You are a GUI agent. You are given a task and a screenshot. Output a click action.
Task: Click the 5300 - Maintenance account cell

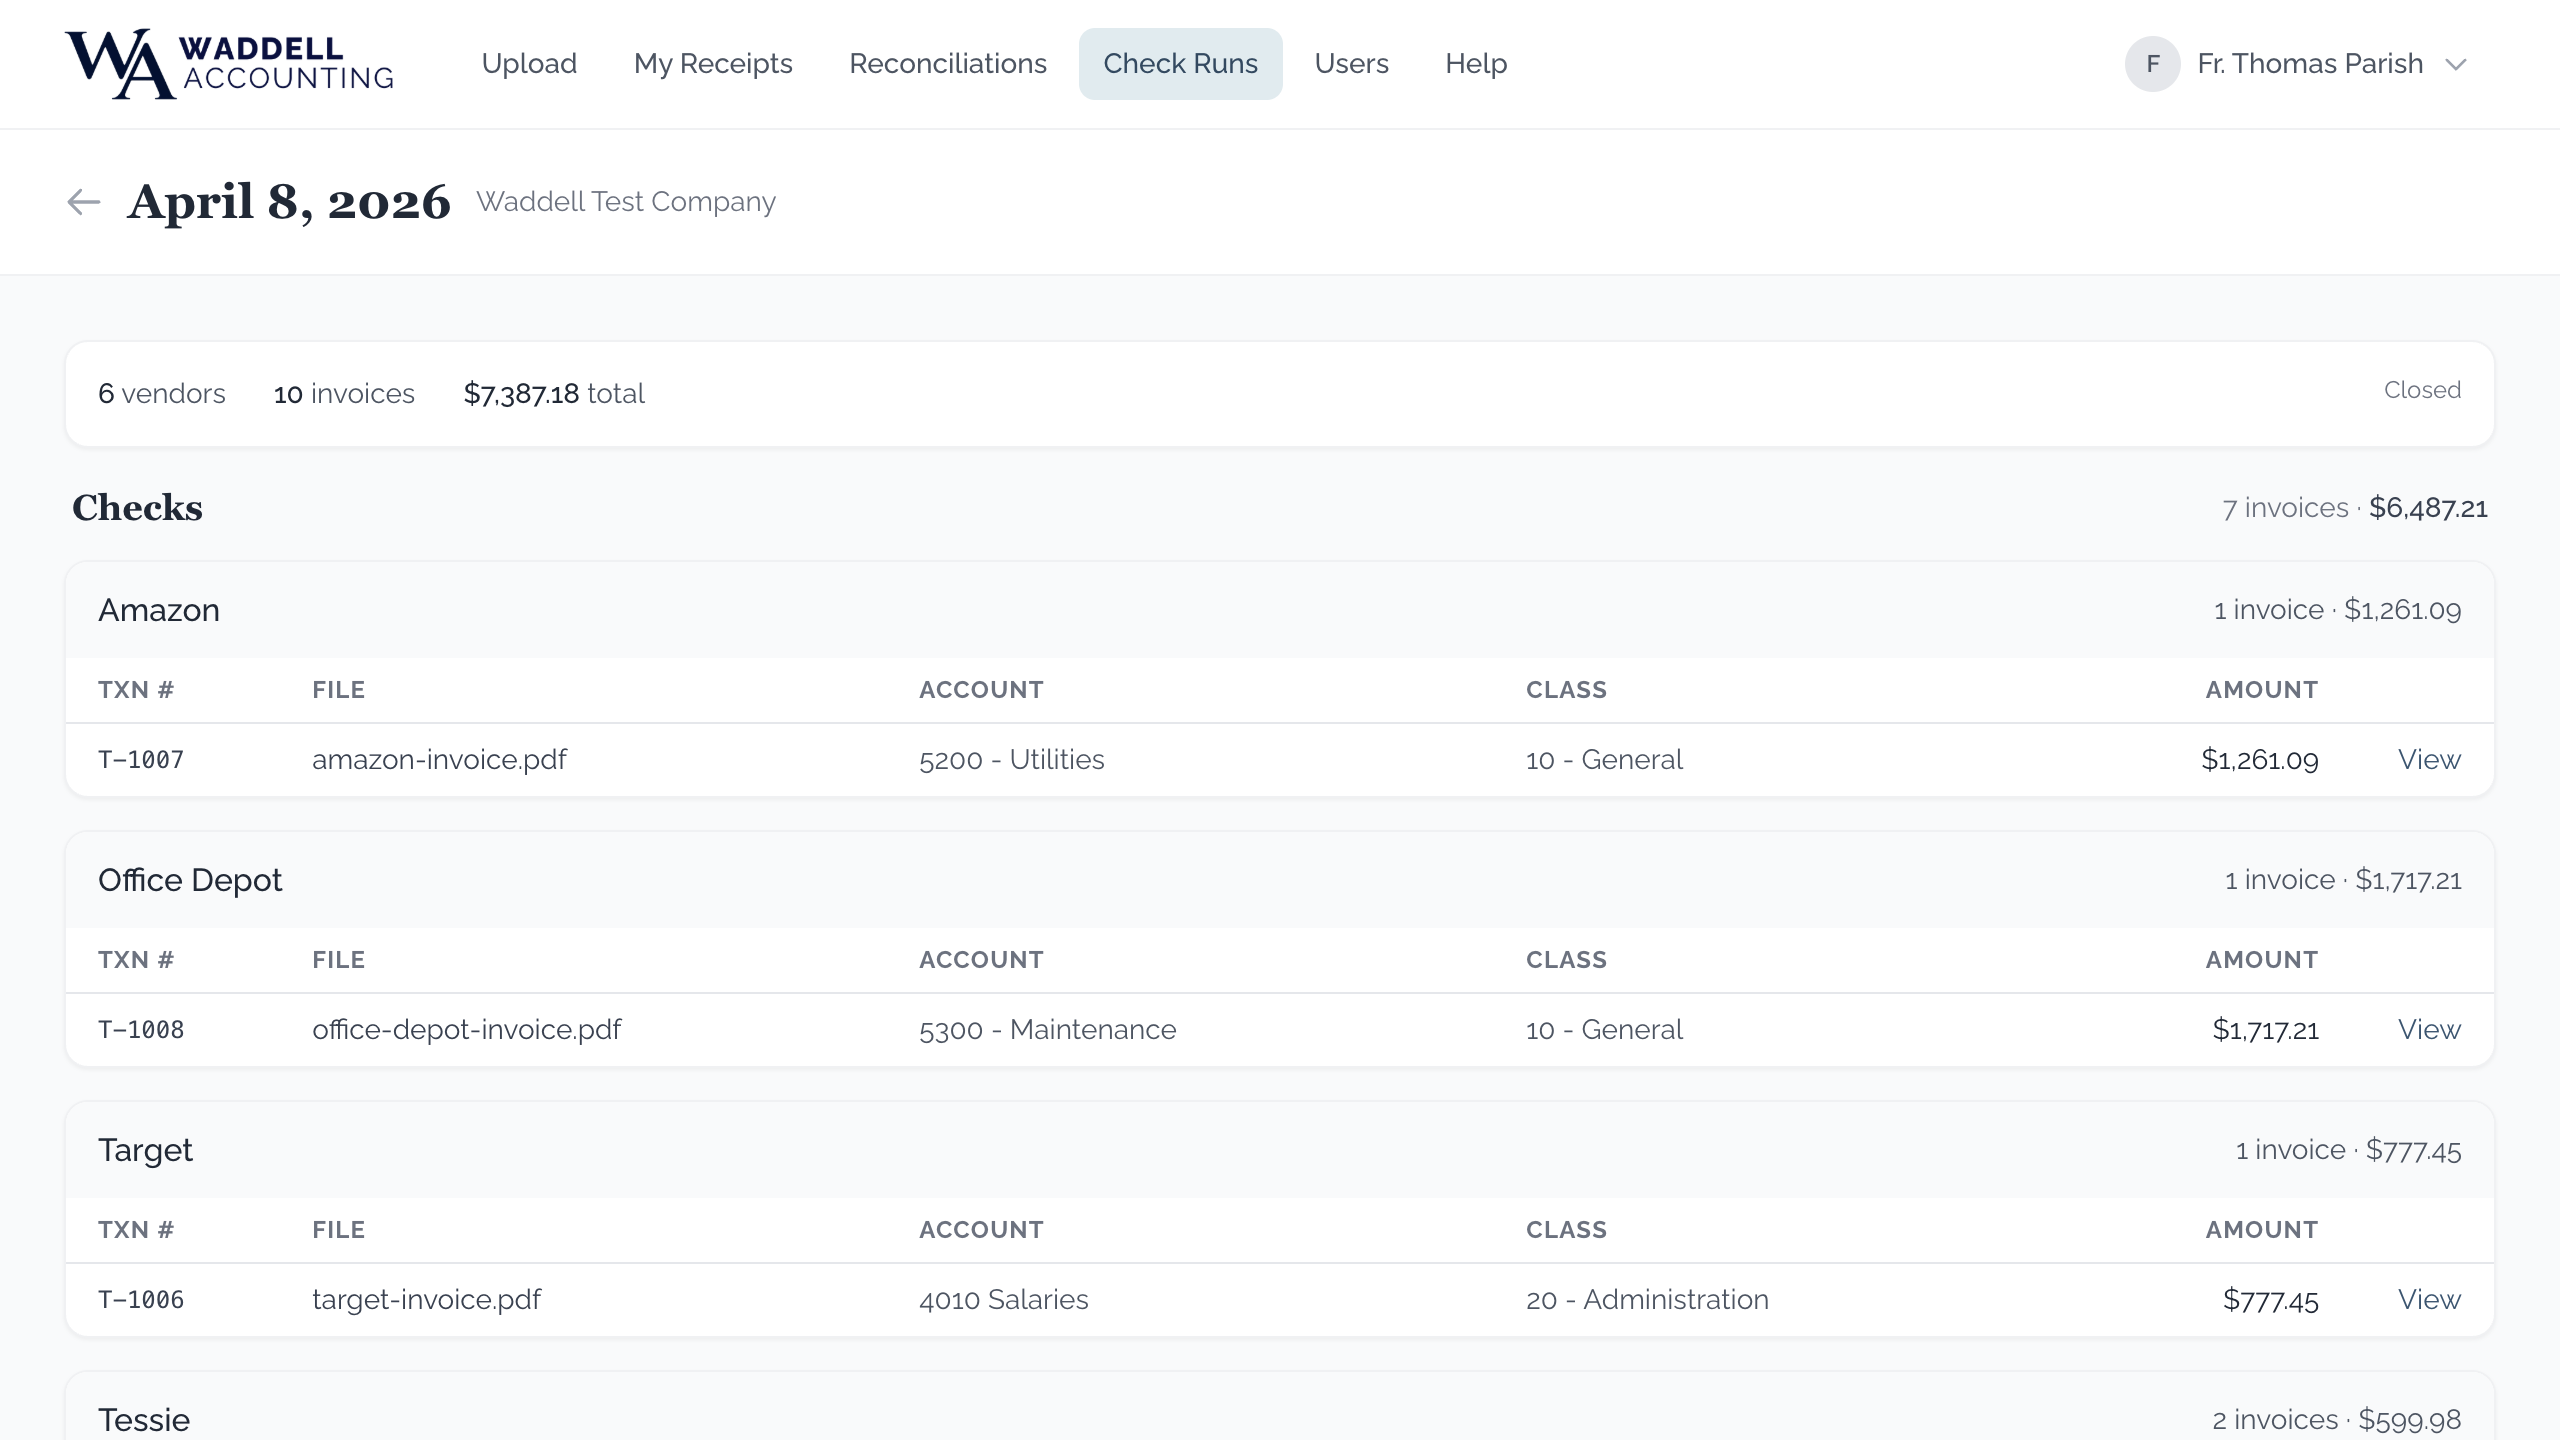[1047, 1030]
